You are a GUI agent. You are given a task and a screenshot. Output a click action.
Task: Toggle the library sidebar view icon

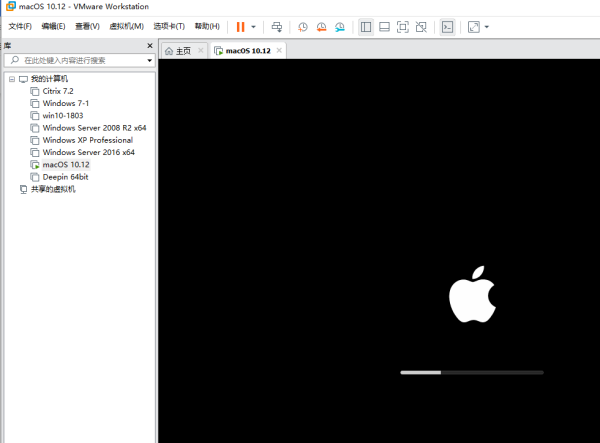[366, 27]
